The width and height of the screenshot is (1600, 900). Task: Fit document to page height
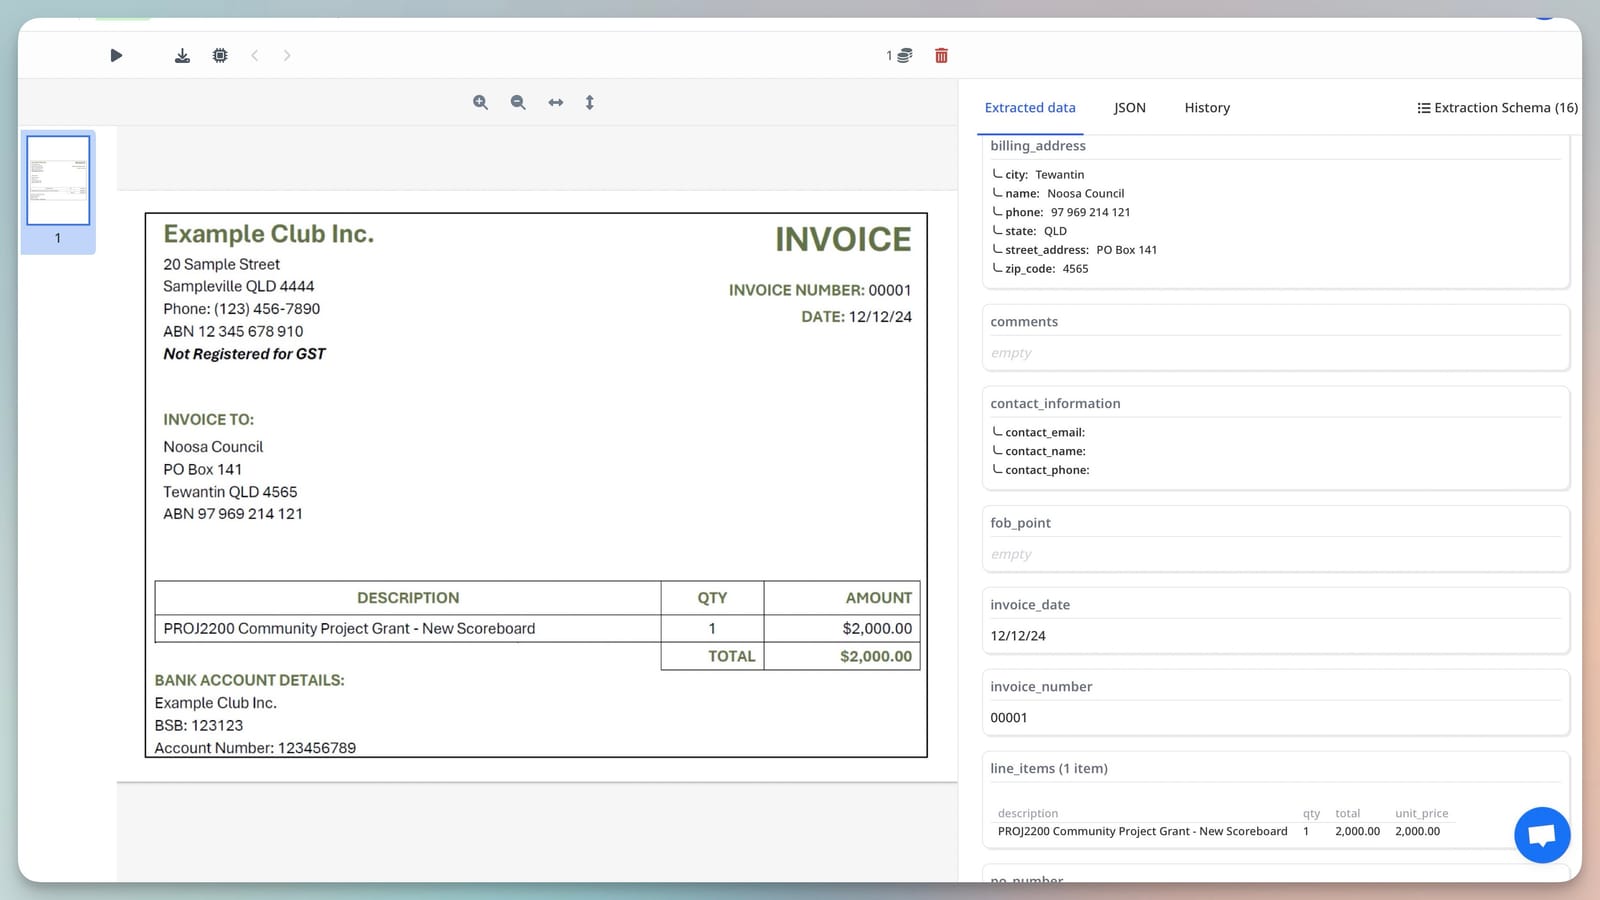click(590, 102)
